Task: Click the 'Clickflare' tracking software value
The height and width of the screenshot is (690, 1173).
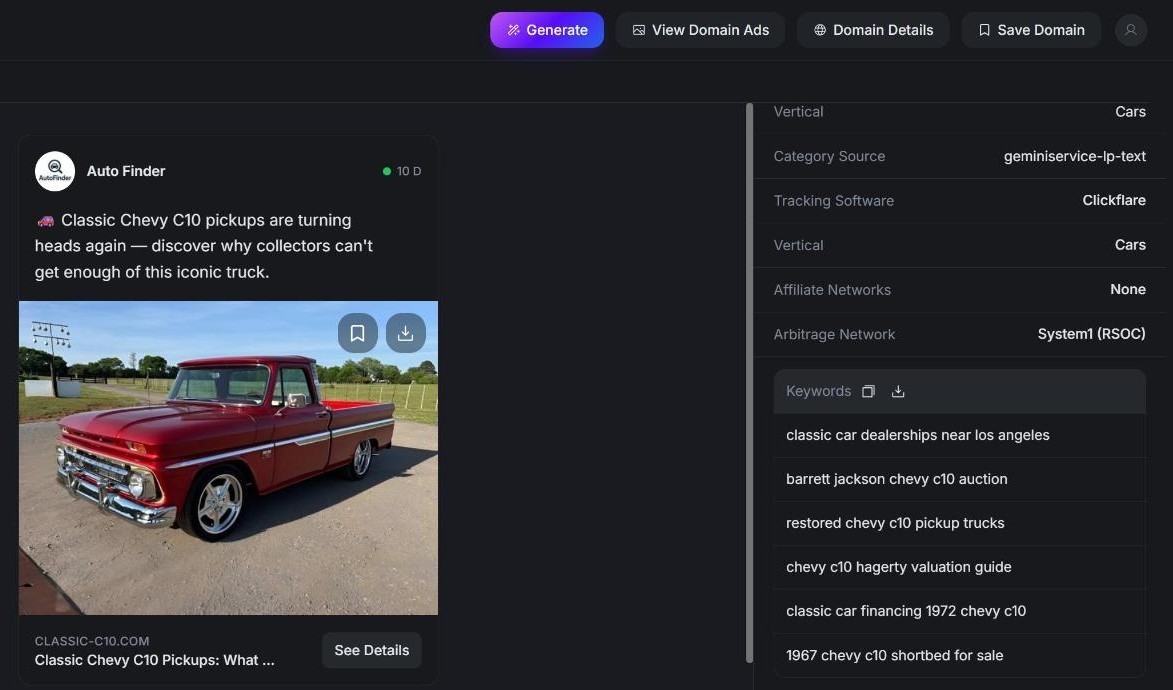Action: 1114,201
